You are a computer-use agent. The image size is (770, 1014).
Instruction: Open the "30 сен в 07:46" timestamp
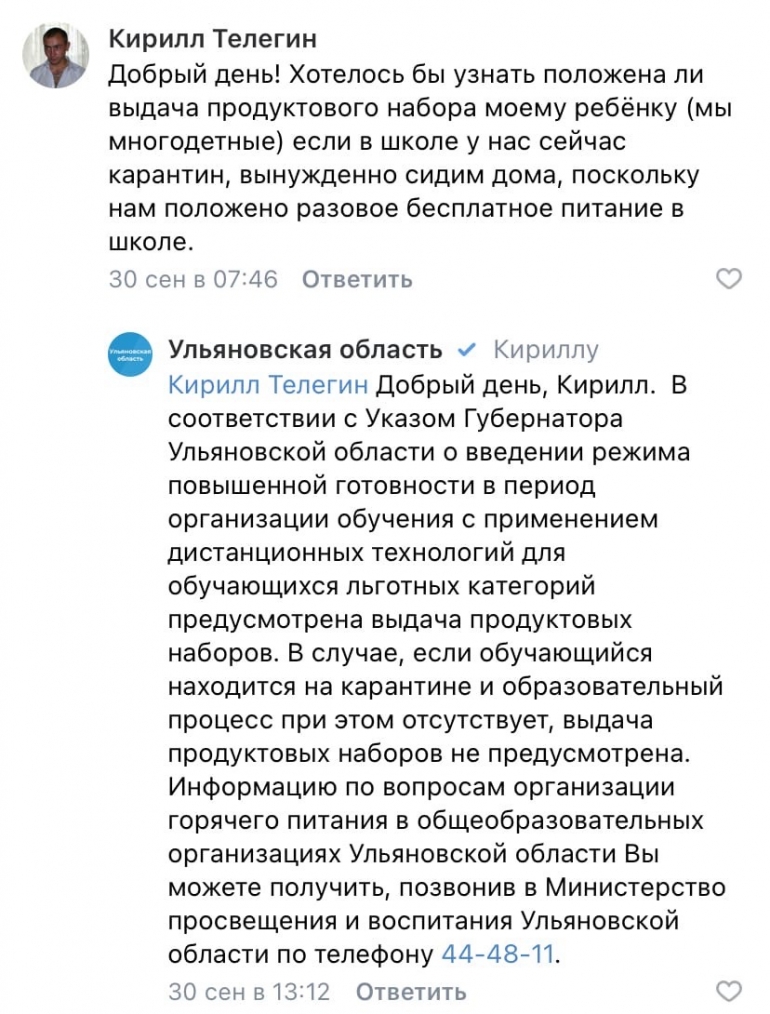[x=193, y=279]
